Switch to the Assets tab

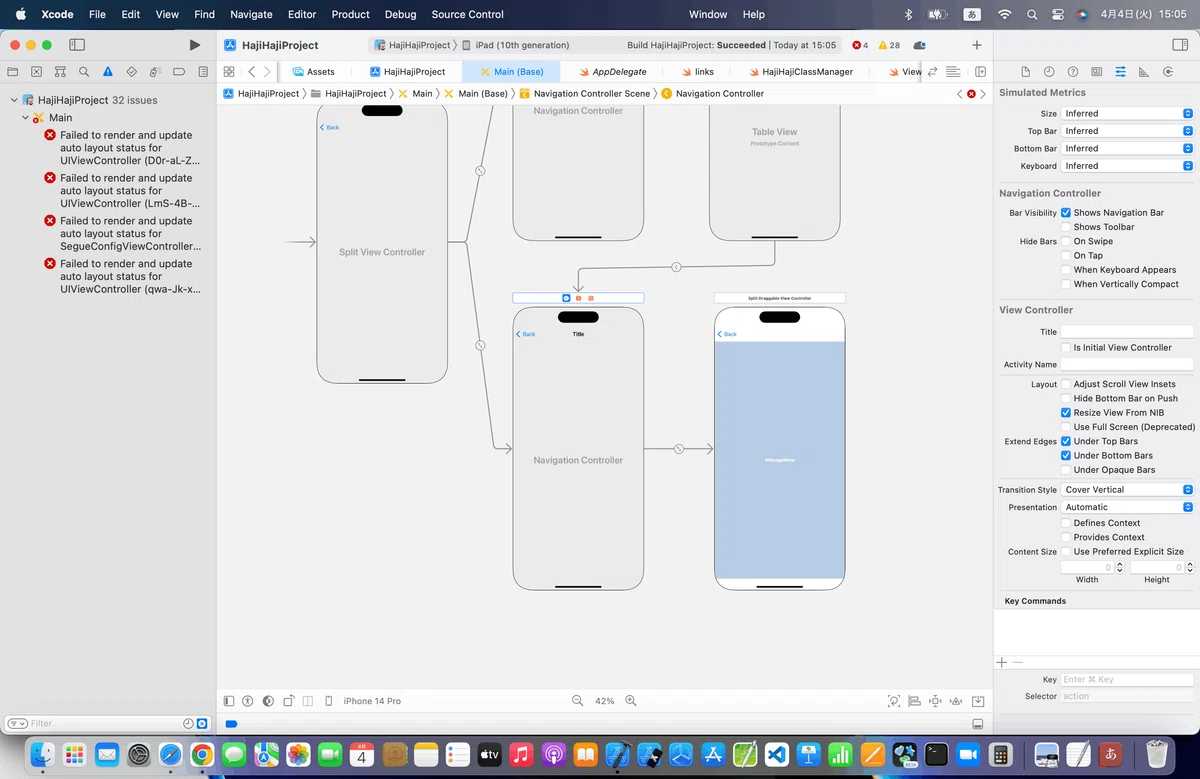(x=313, y=72)
